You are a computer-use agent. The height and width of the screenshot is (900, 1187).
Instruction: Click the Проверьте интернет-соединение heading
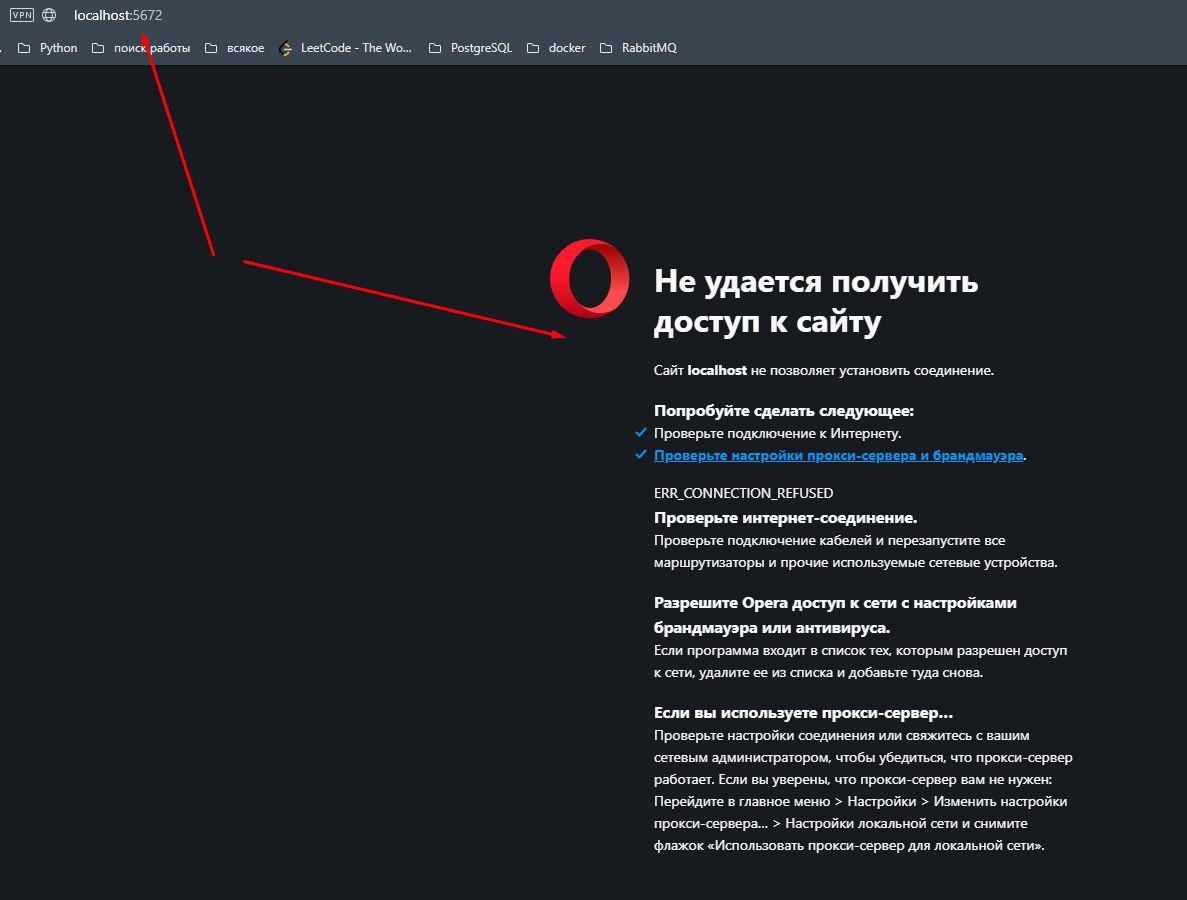tap(785, 518)
